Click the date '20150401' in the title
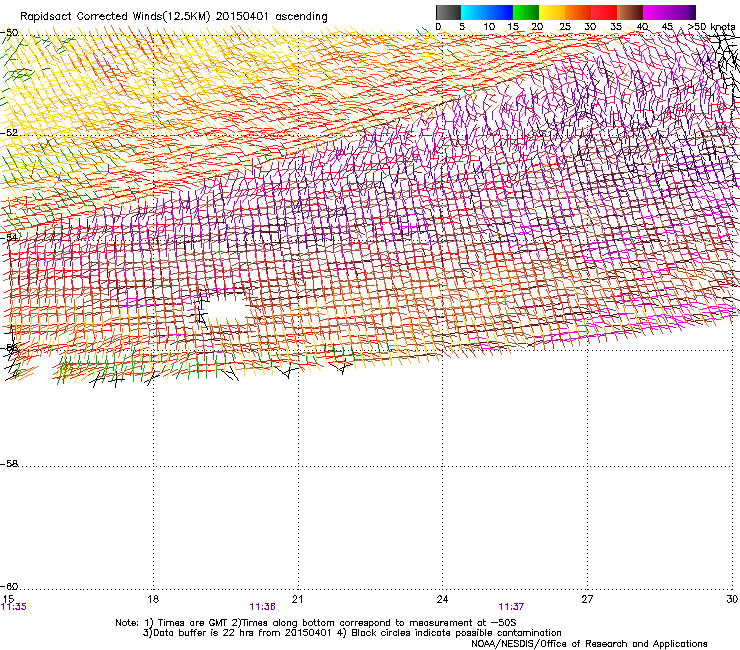The image size is (740, 650). point(242,16)
